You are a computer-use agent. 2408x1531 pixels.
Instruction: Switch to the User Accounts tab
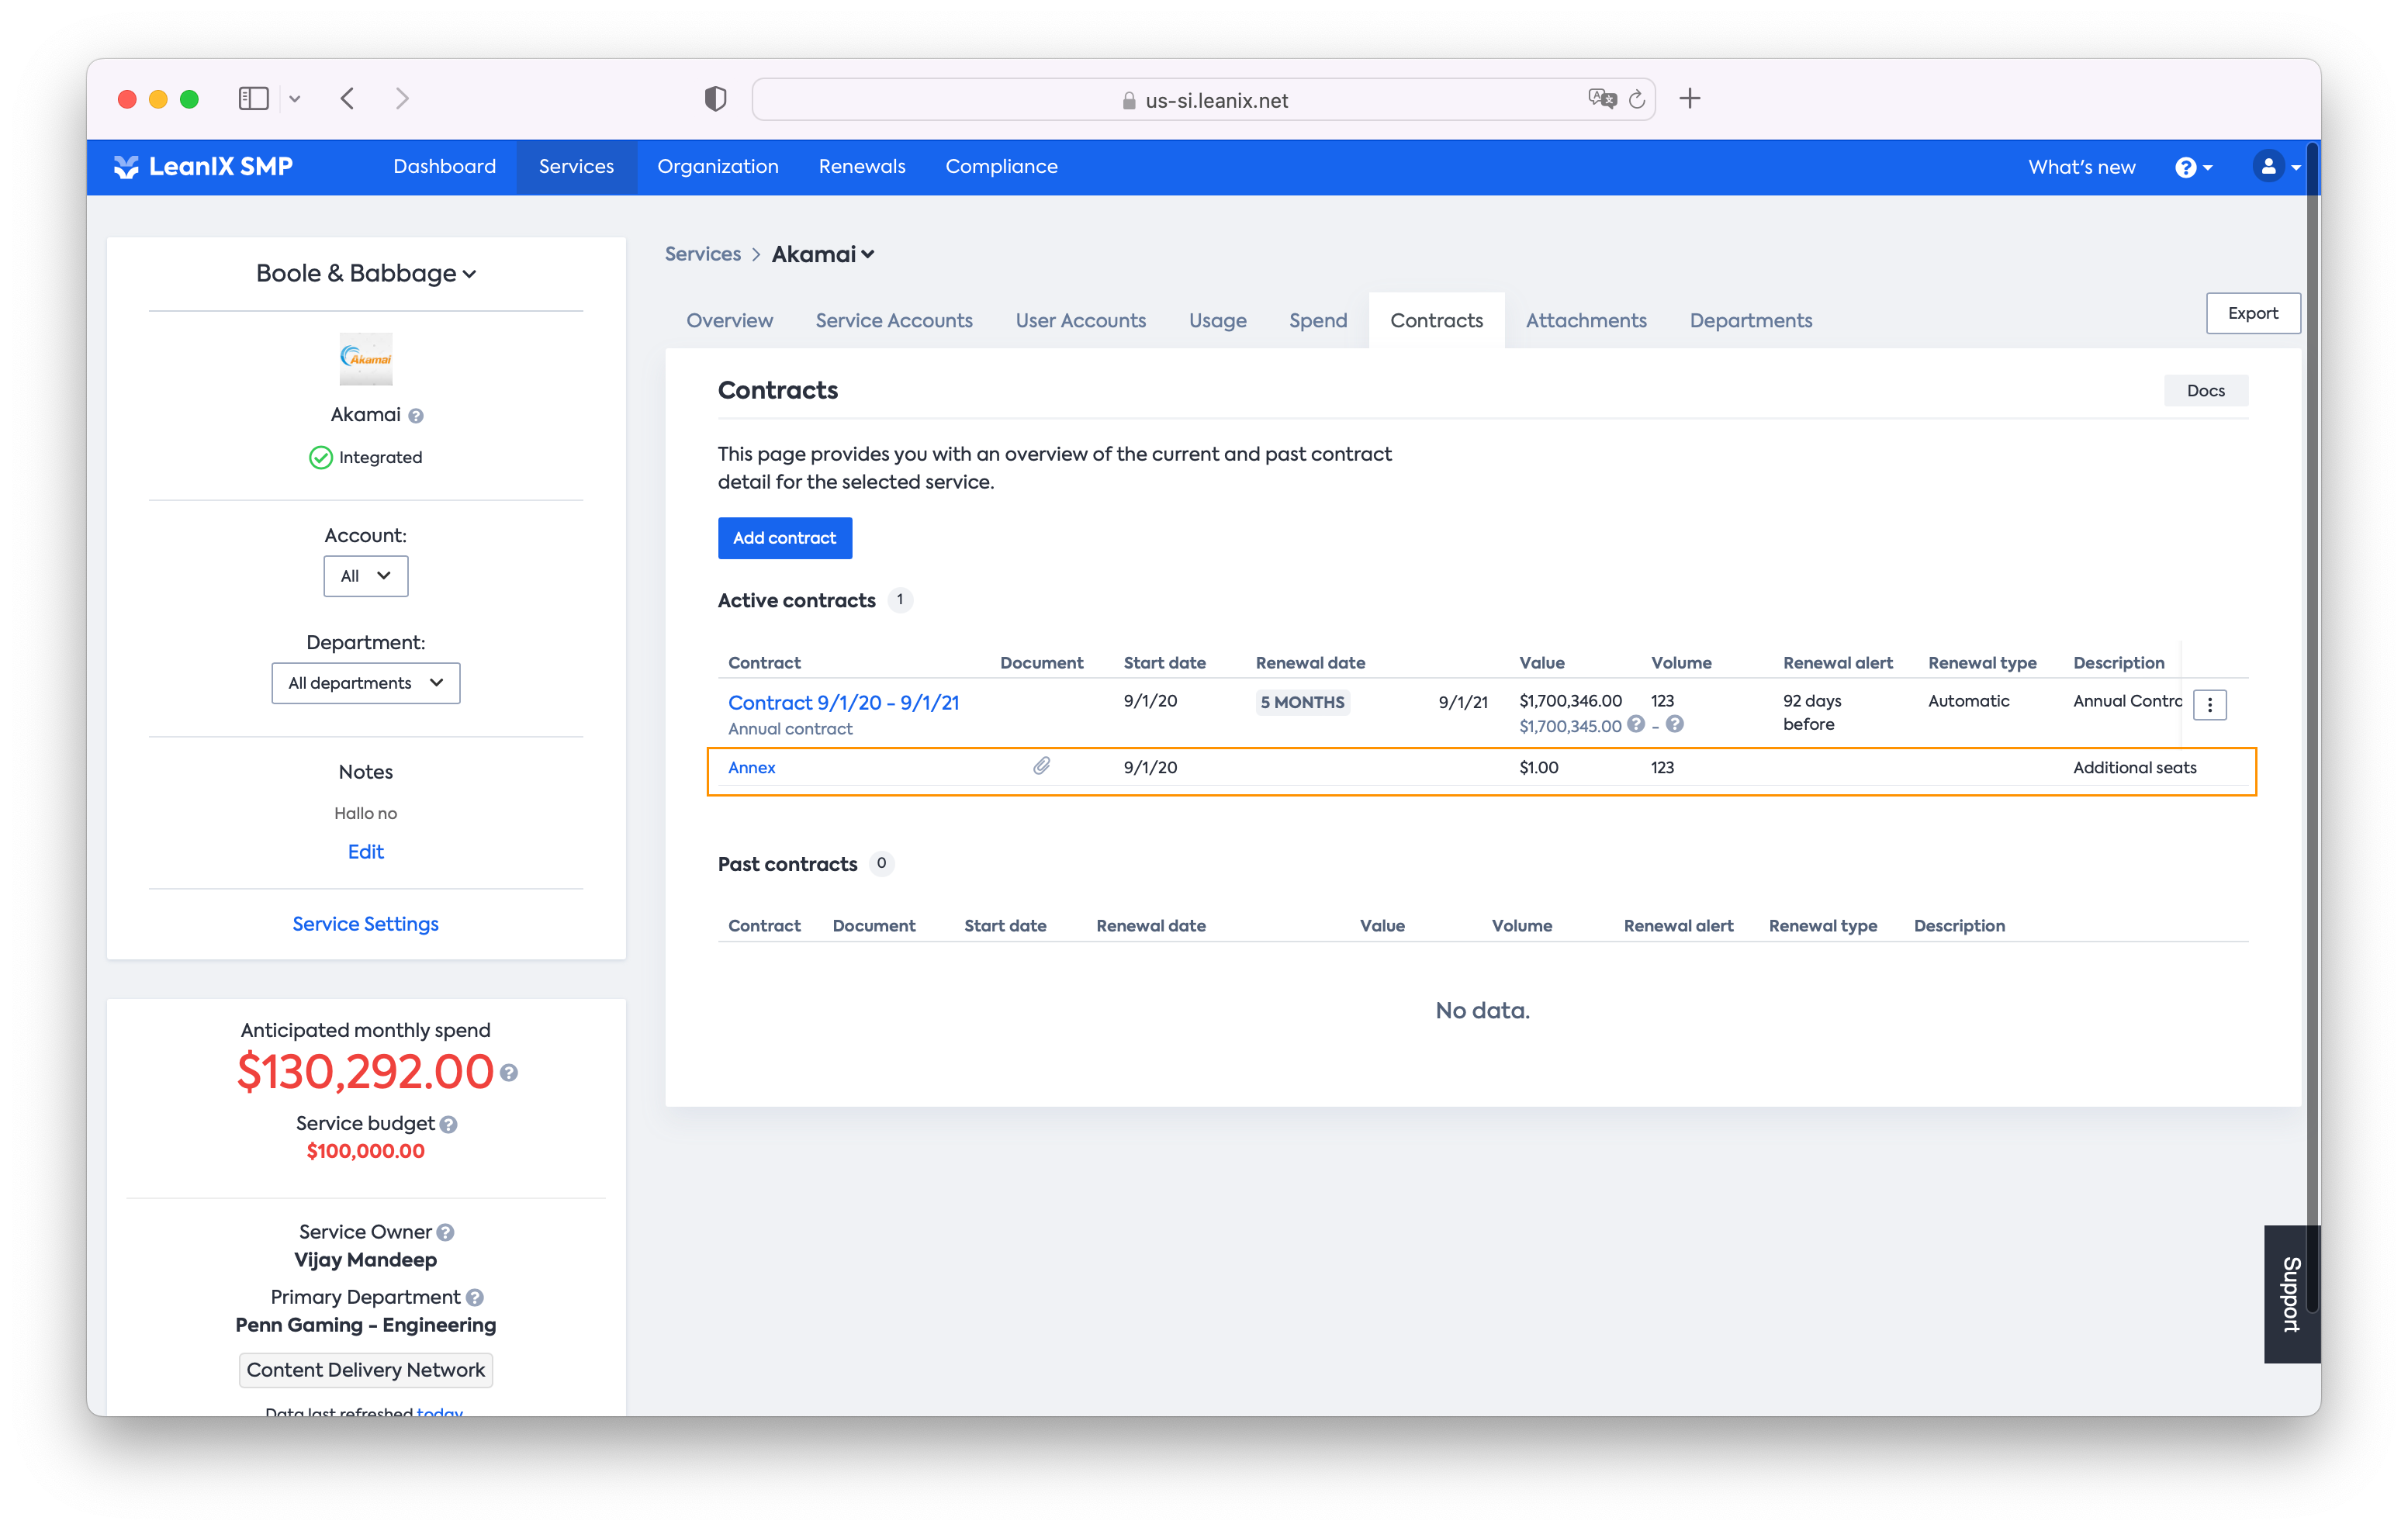click(1080, 320)
